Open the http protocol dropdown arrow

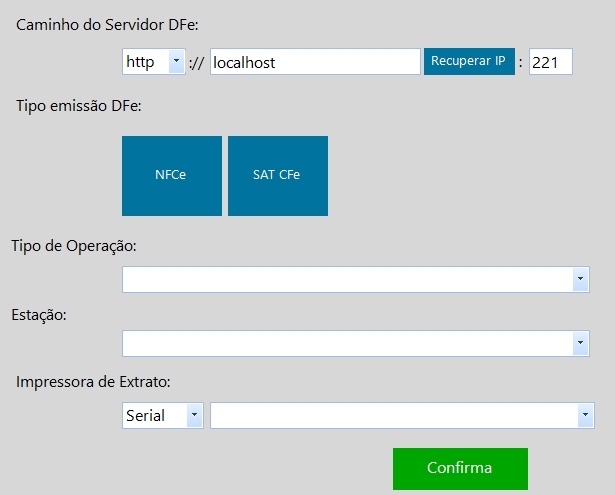coord(176,61)
